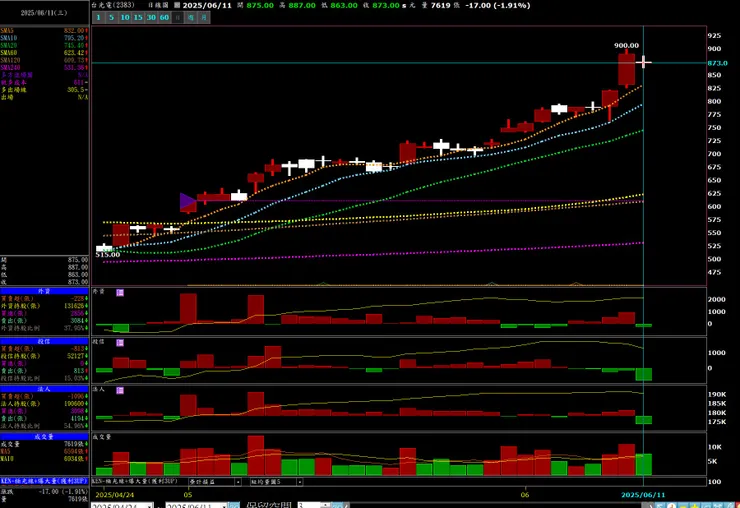This screenshot has width=740, height=508.
Task: Select the 成交量 panel header
Action: click(44, 437)
